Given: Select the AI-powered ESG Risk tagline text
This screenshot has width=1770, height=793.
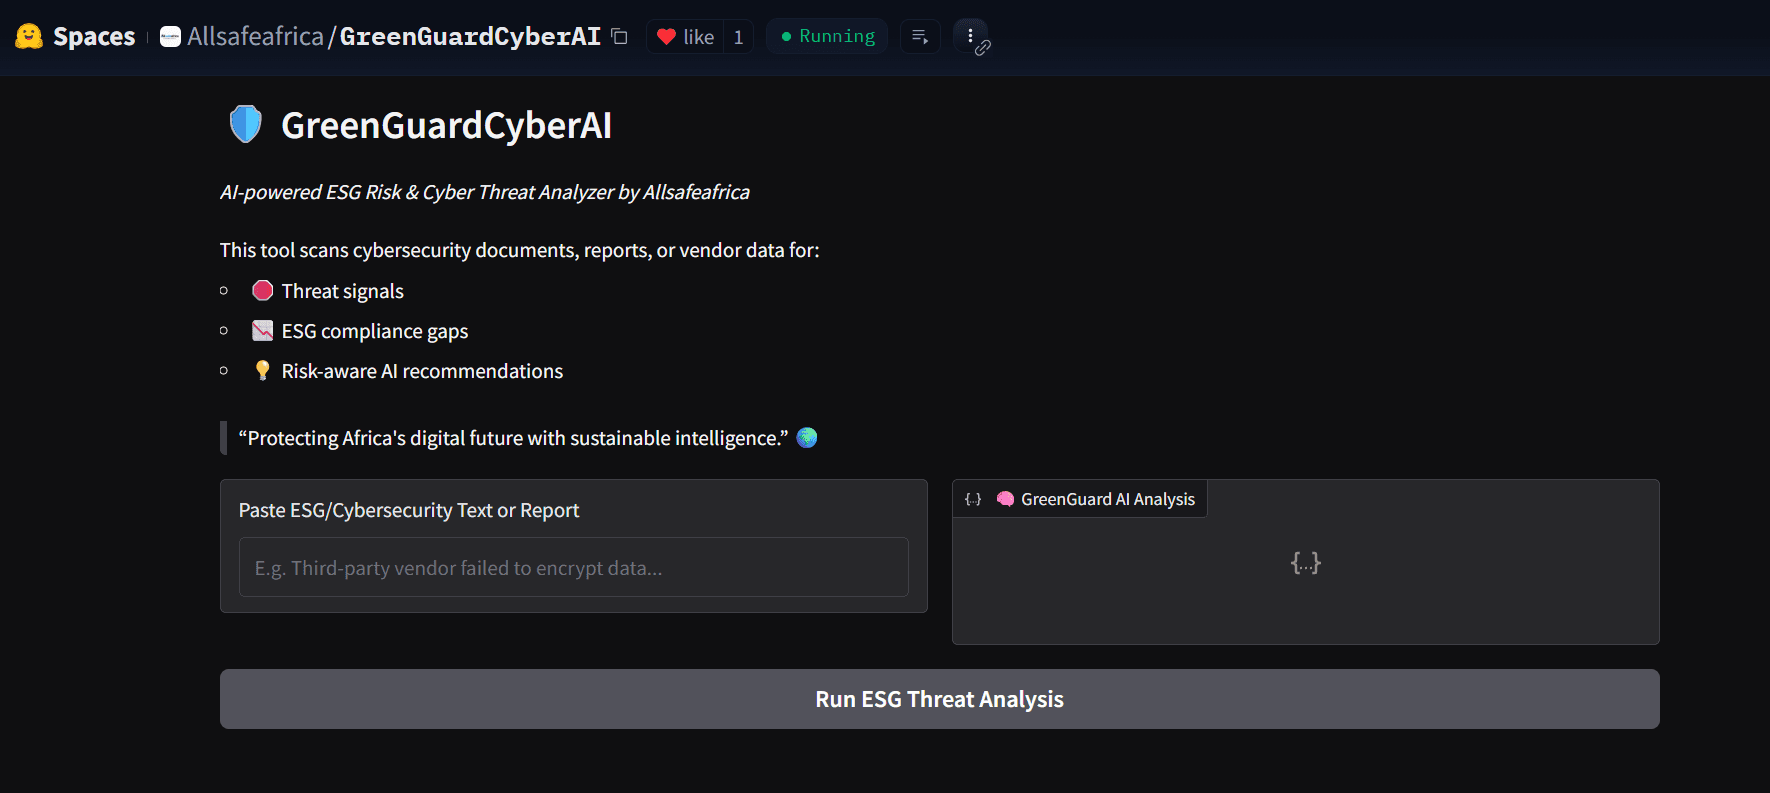Looking at the screenshot, I should pos(485,192).
